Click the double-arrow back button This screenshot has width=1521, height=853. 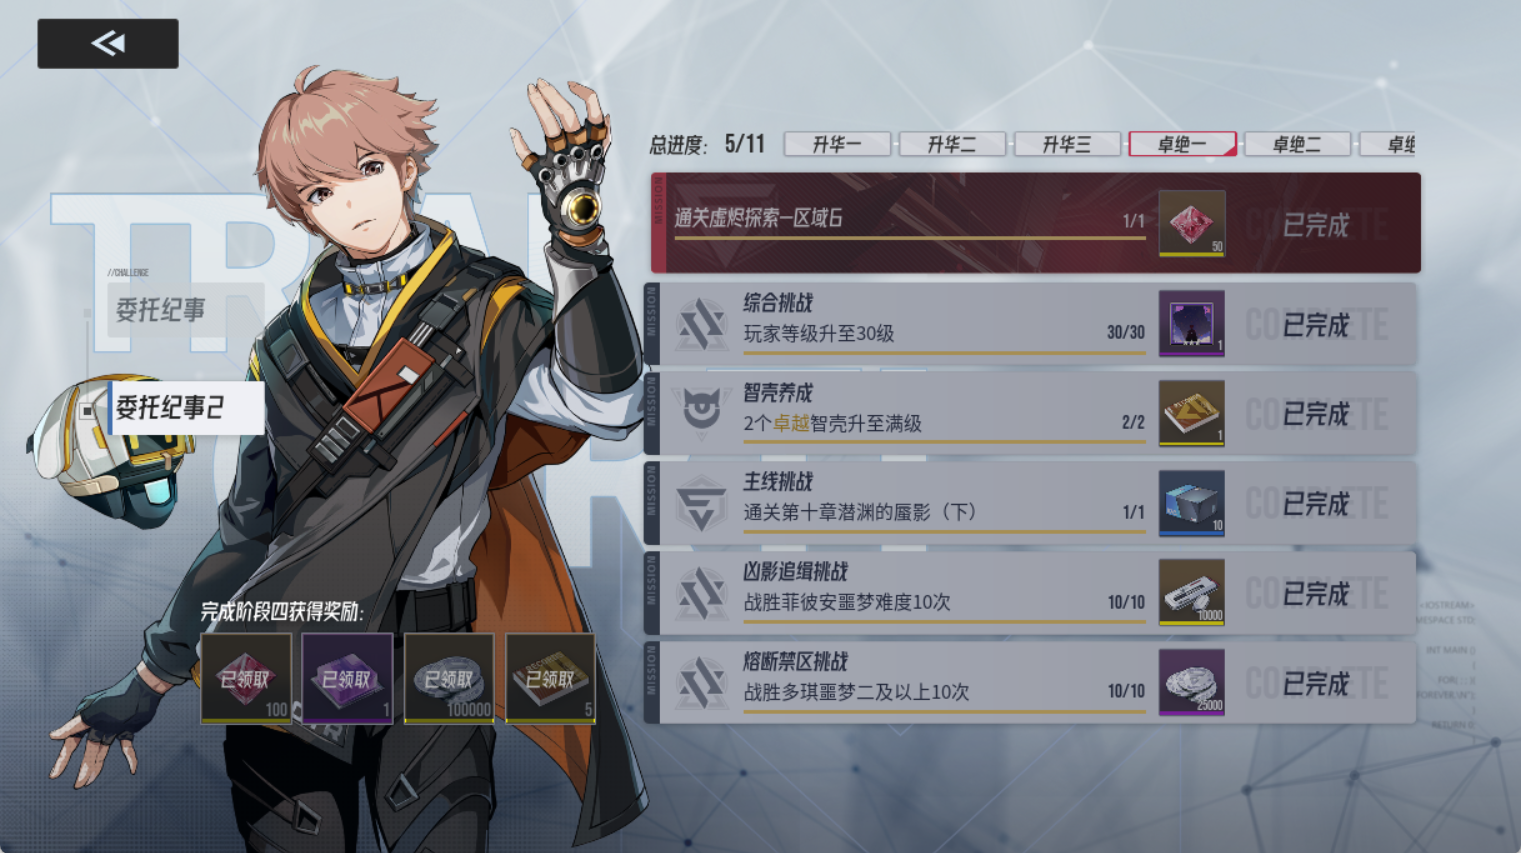pos(108,43)
